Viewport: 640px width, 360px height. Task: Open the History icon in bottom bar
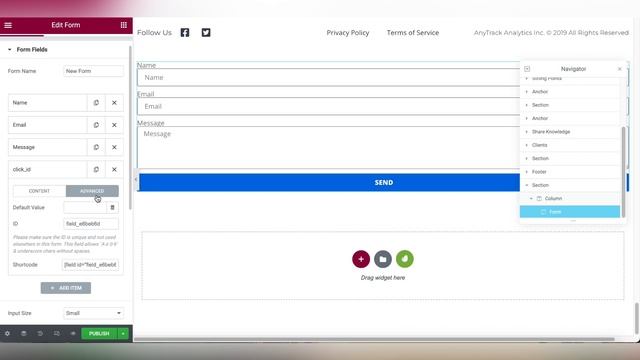(40, 333)
